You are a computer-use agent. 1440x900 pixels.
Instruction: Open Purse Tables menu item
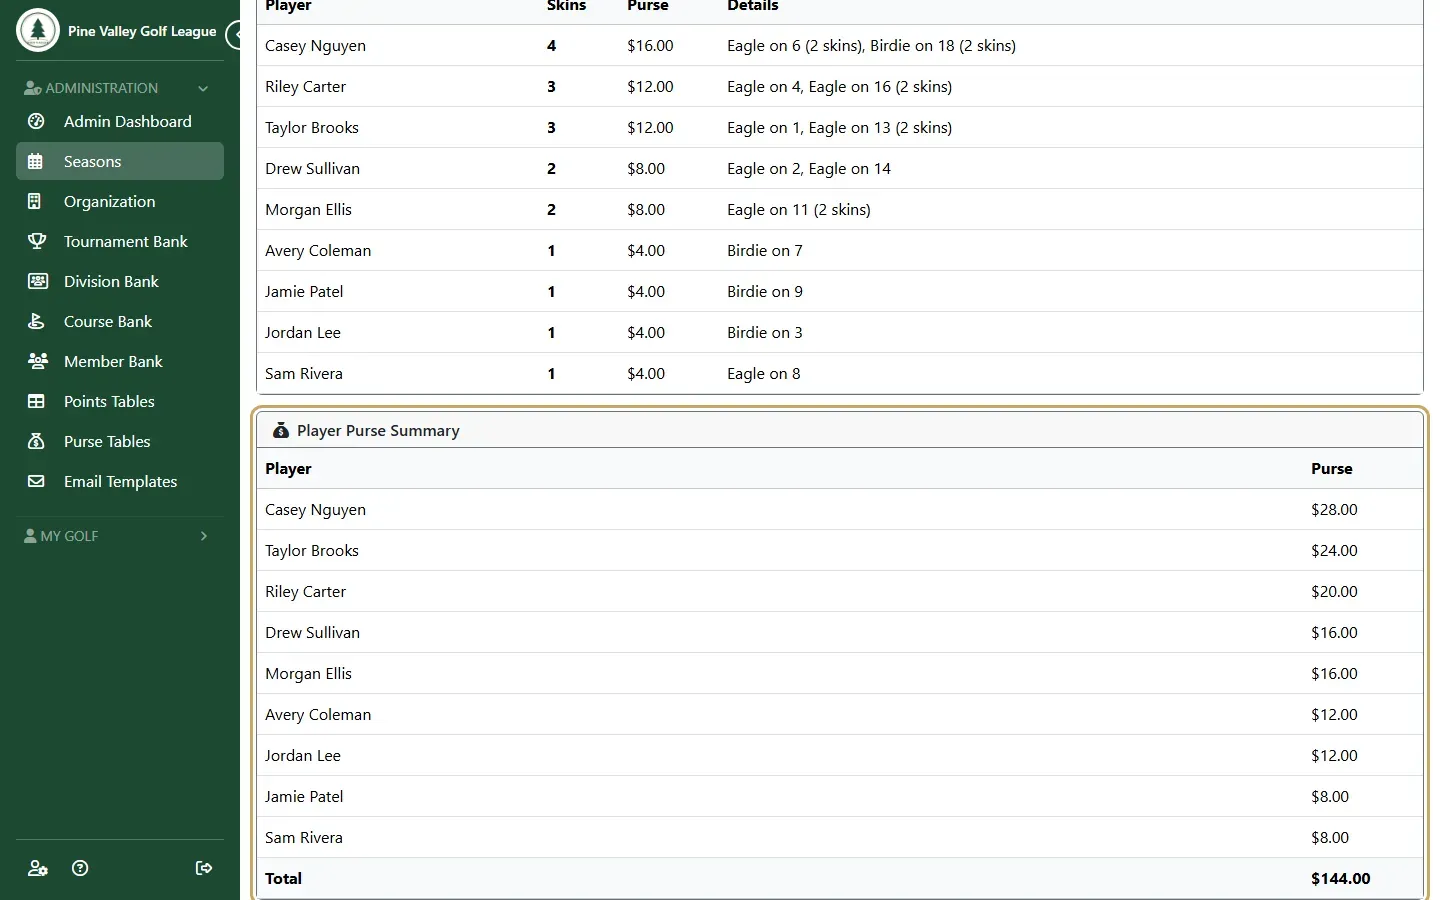pos(120,441)
